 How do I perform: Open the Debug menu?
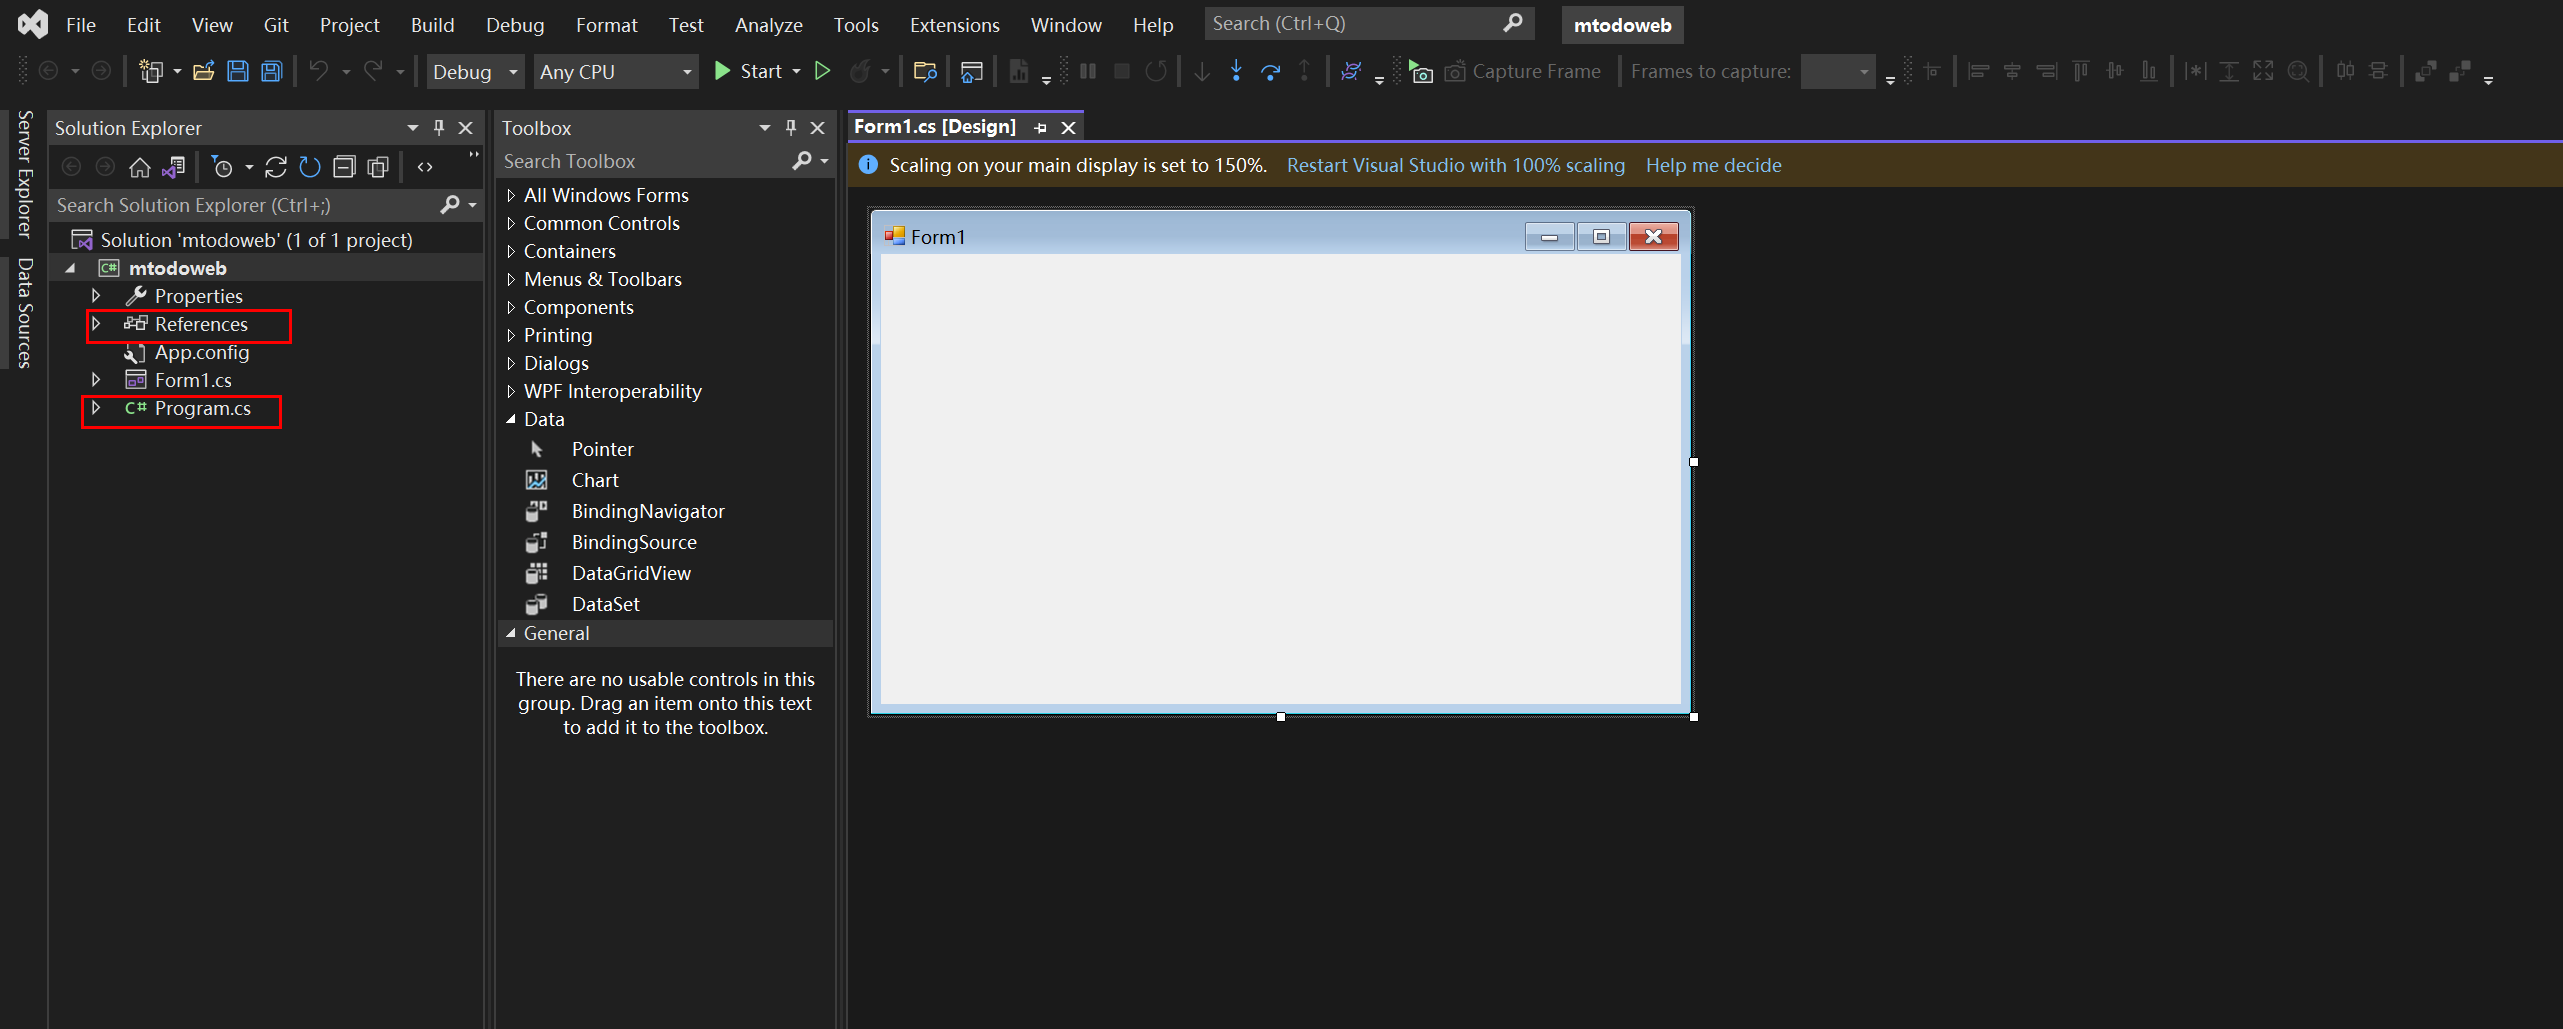(x=514, y=24)
